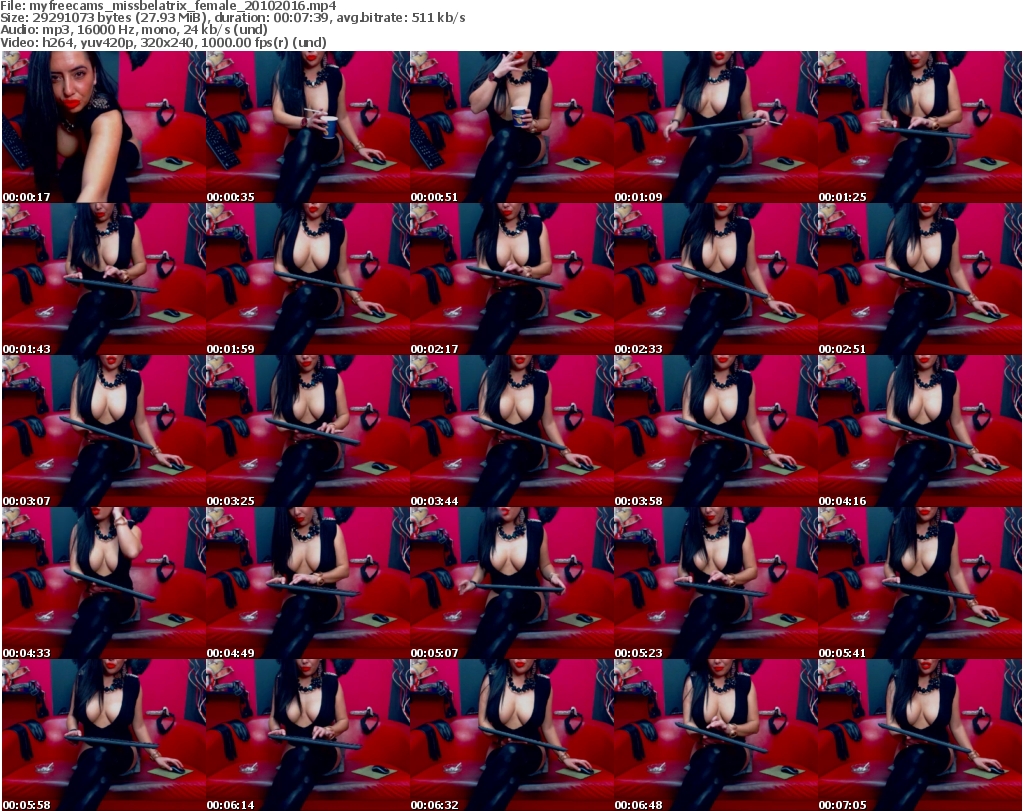Open the frame labeled 00:02:51
This screenshot has width=1024, height=811.
tap(920, 279)
